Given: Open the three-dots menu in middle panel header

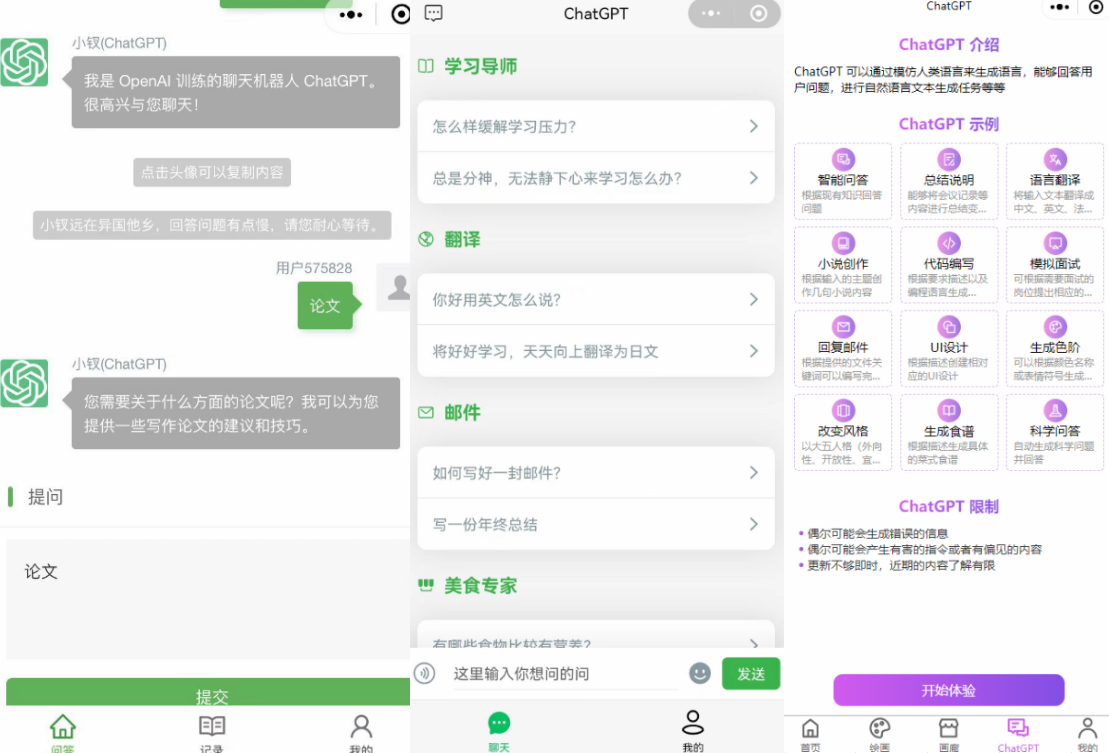Looking at the screenshot, I should tap(711, 13).
